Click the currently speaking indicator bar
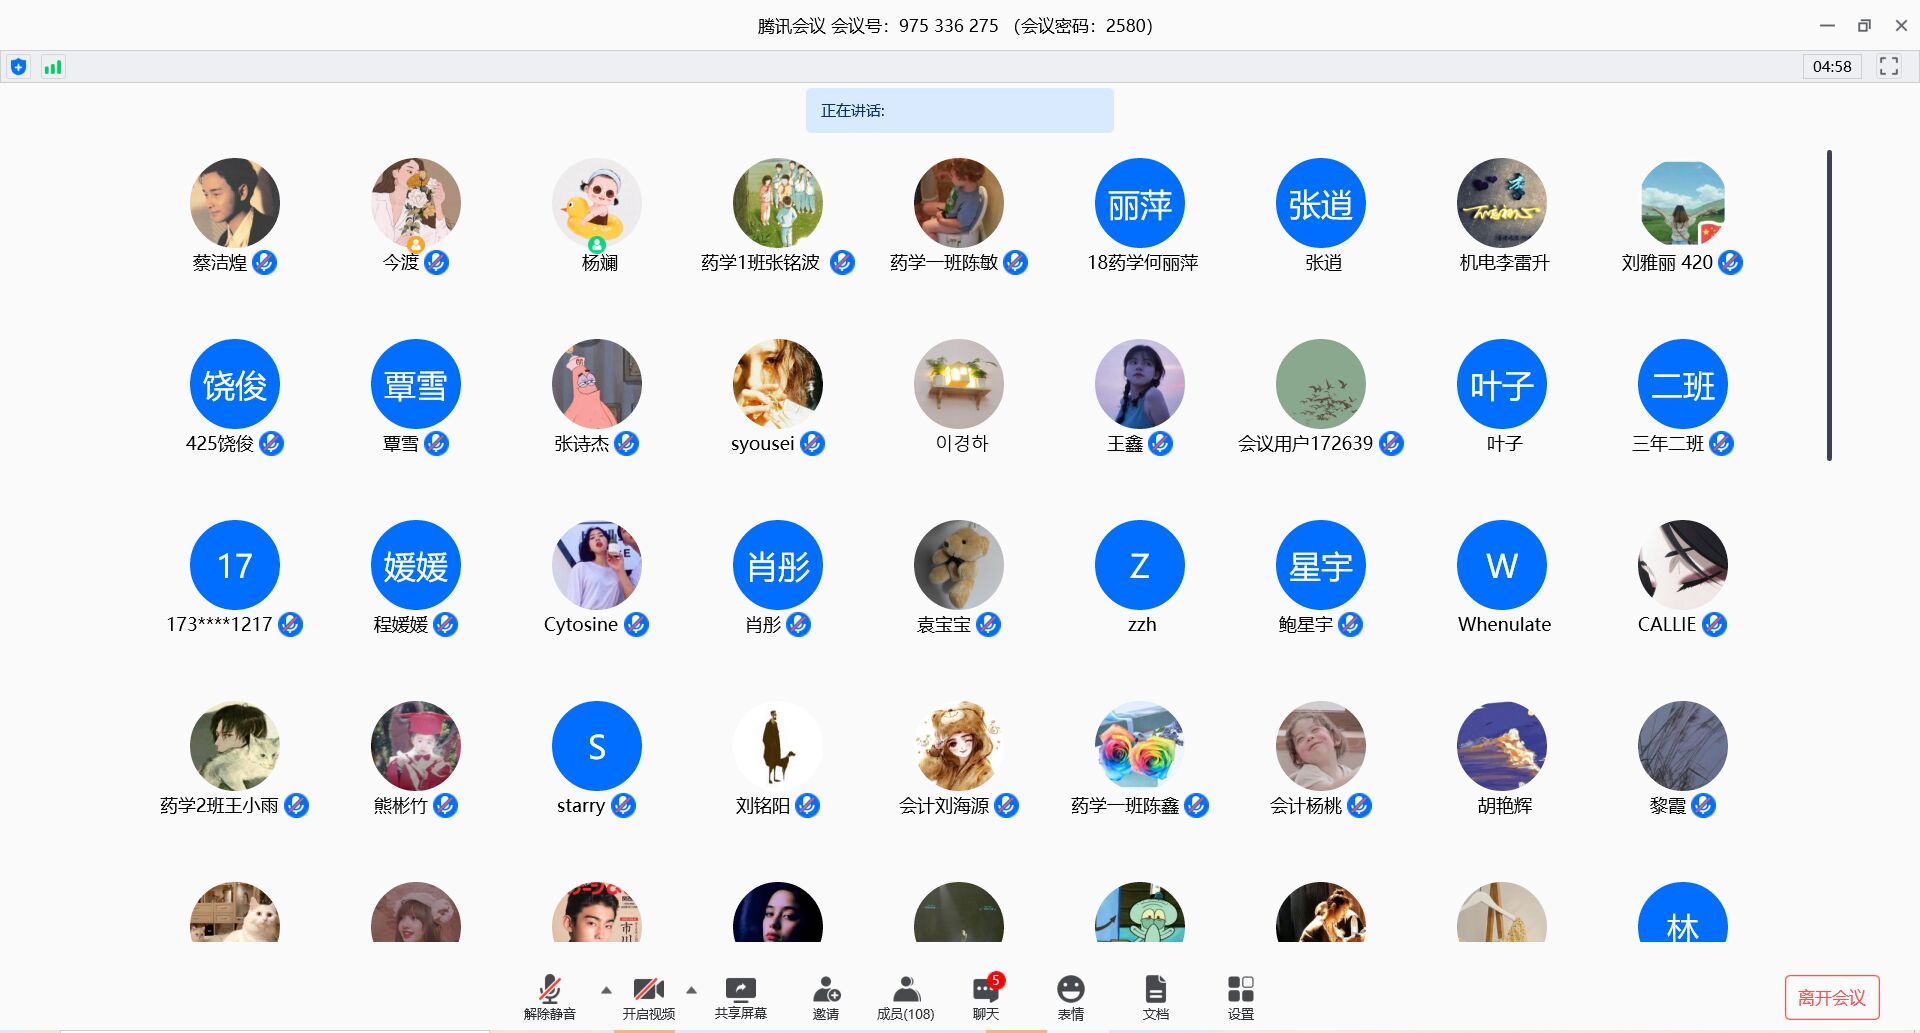The height and width of the screenshot is (1033, 1920). pos(959,111)
